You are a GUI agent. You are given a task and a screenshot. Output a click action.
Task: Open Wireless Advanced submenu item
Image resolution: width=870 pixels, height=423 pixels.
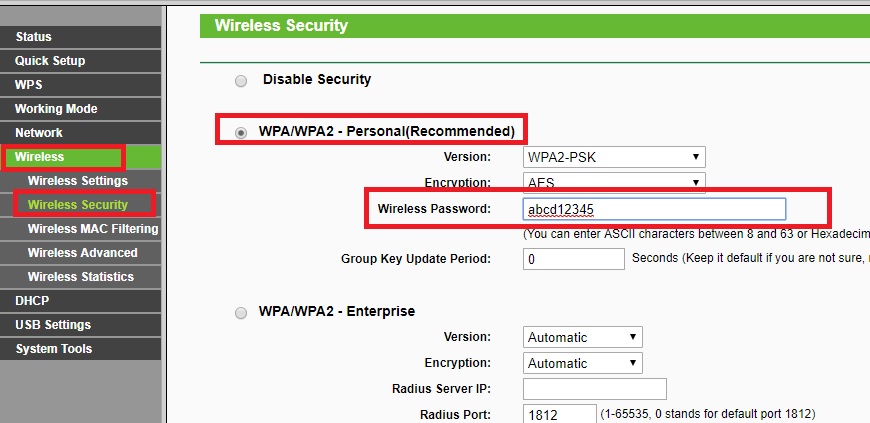[x=82, y=253]
